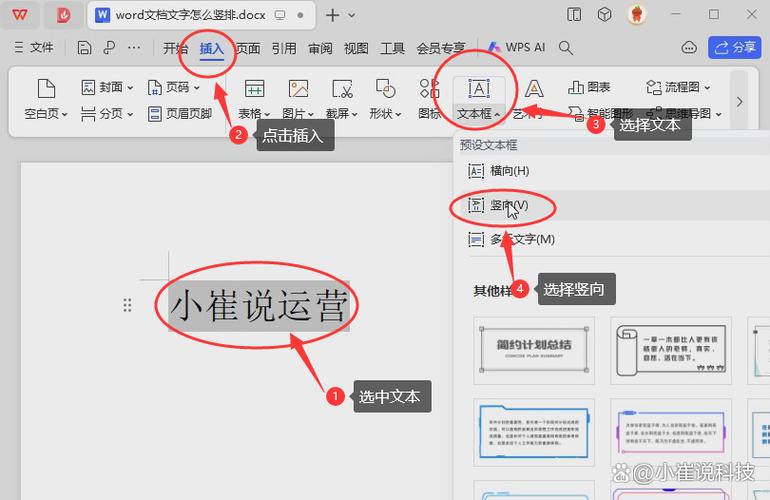Open the 图标 icon library

tap(430, 98)
